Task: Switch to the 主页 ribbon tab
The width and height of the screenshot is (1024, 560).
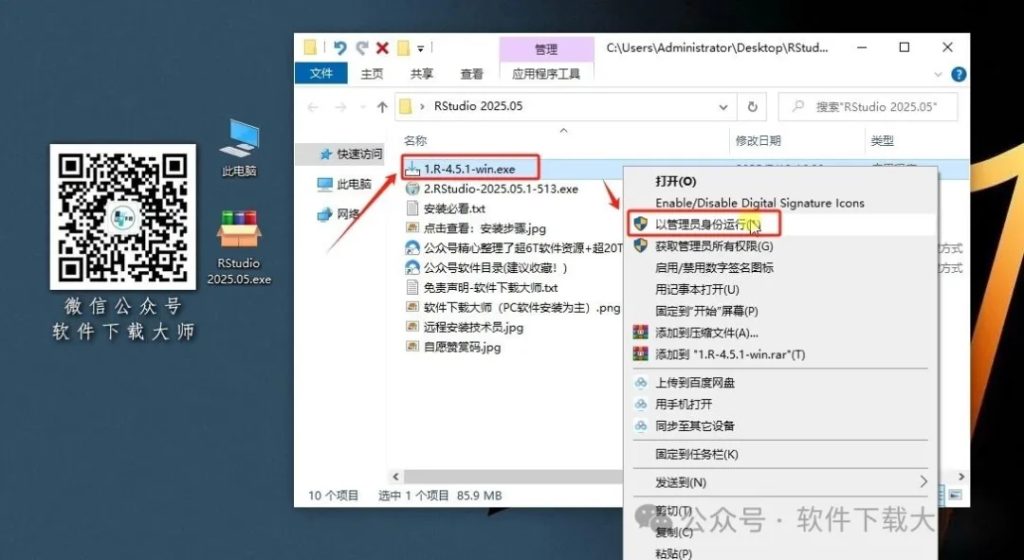Action: (372, 74)
